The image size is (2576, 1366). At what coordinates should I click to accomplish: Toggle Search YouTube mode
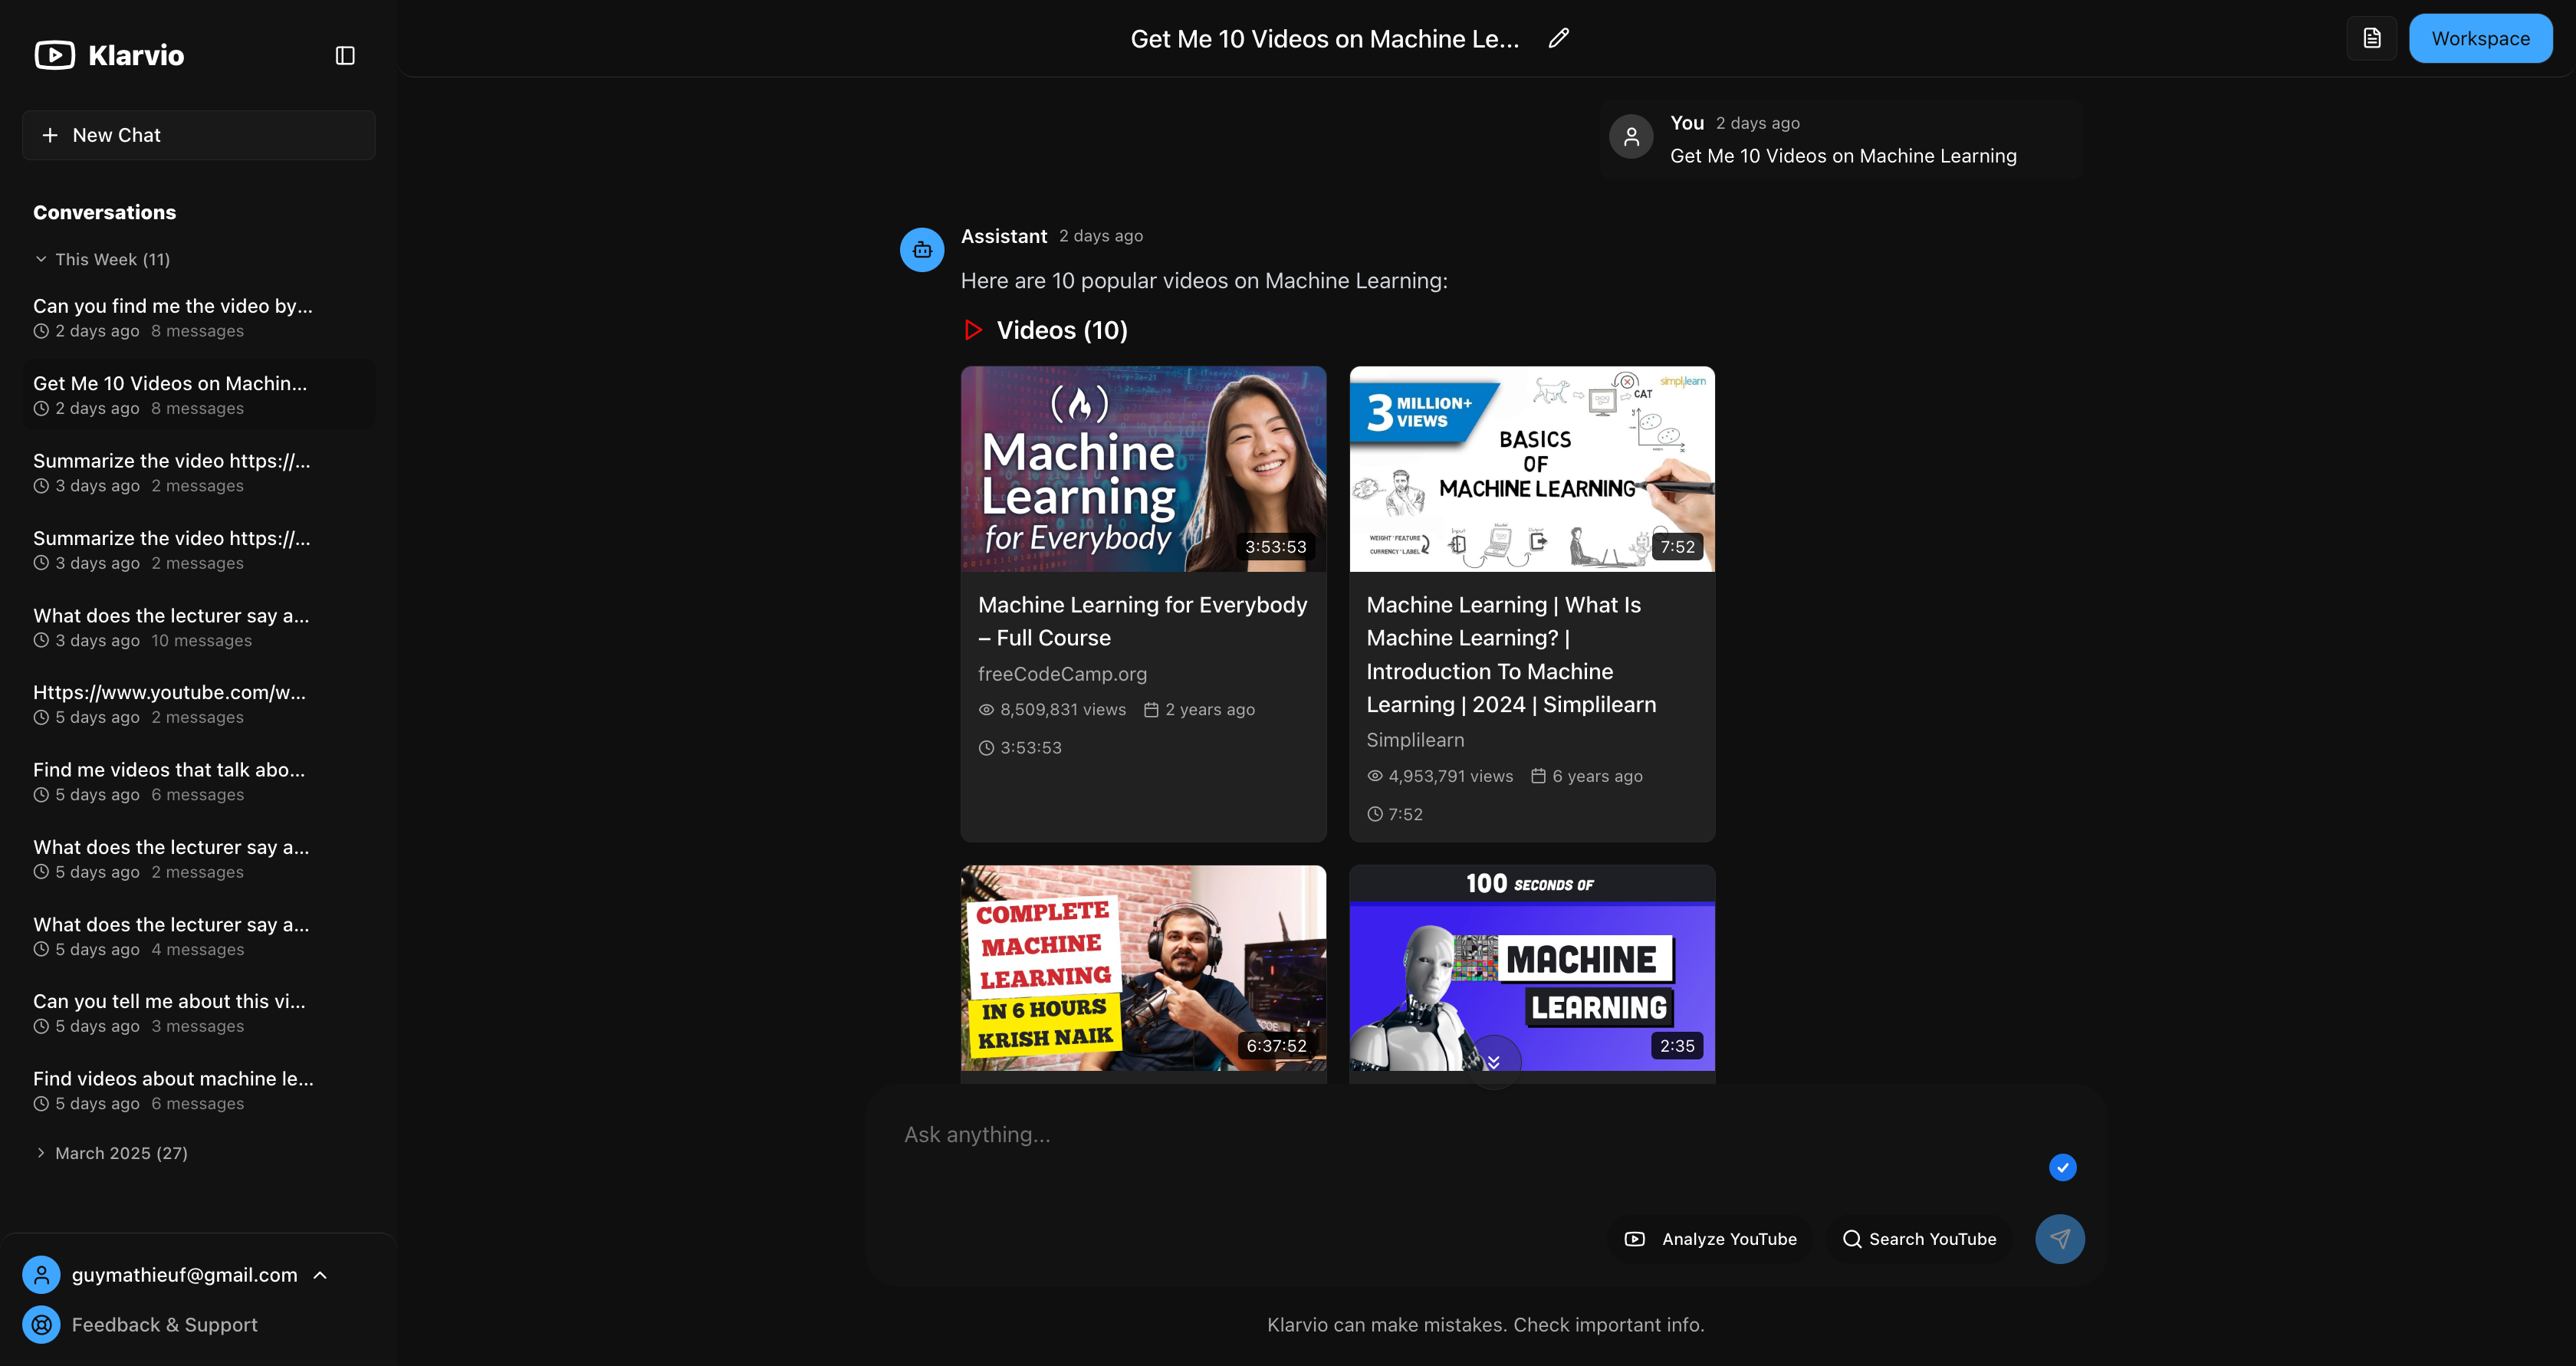pos(1919,1239)
